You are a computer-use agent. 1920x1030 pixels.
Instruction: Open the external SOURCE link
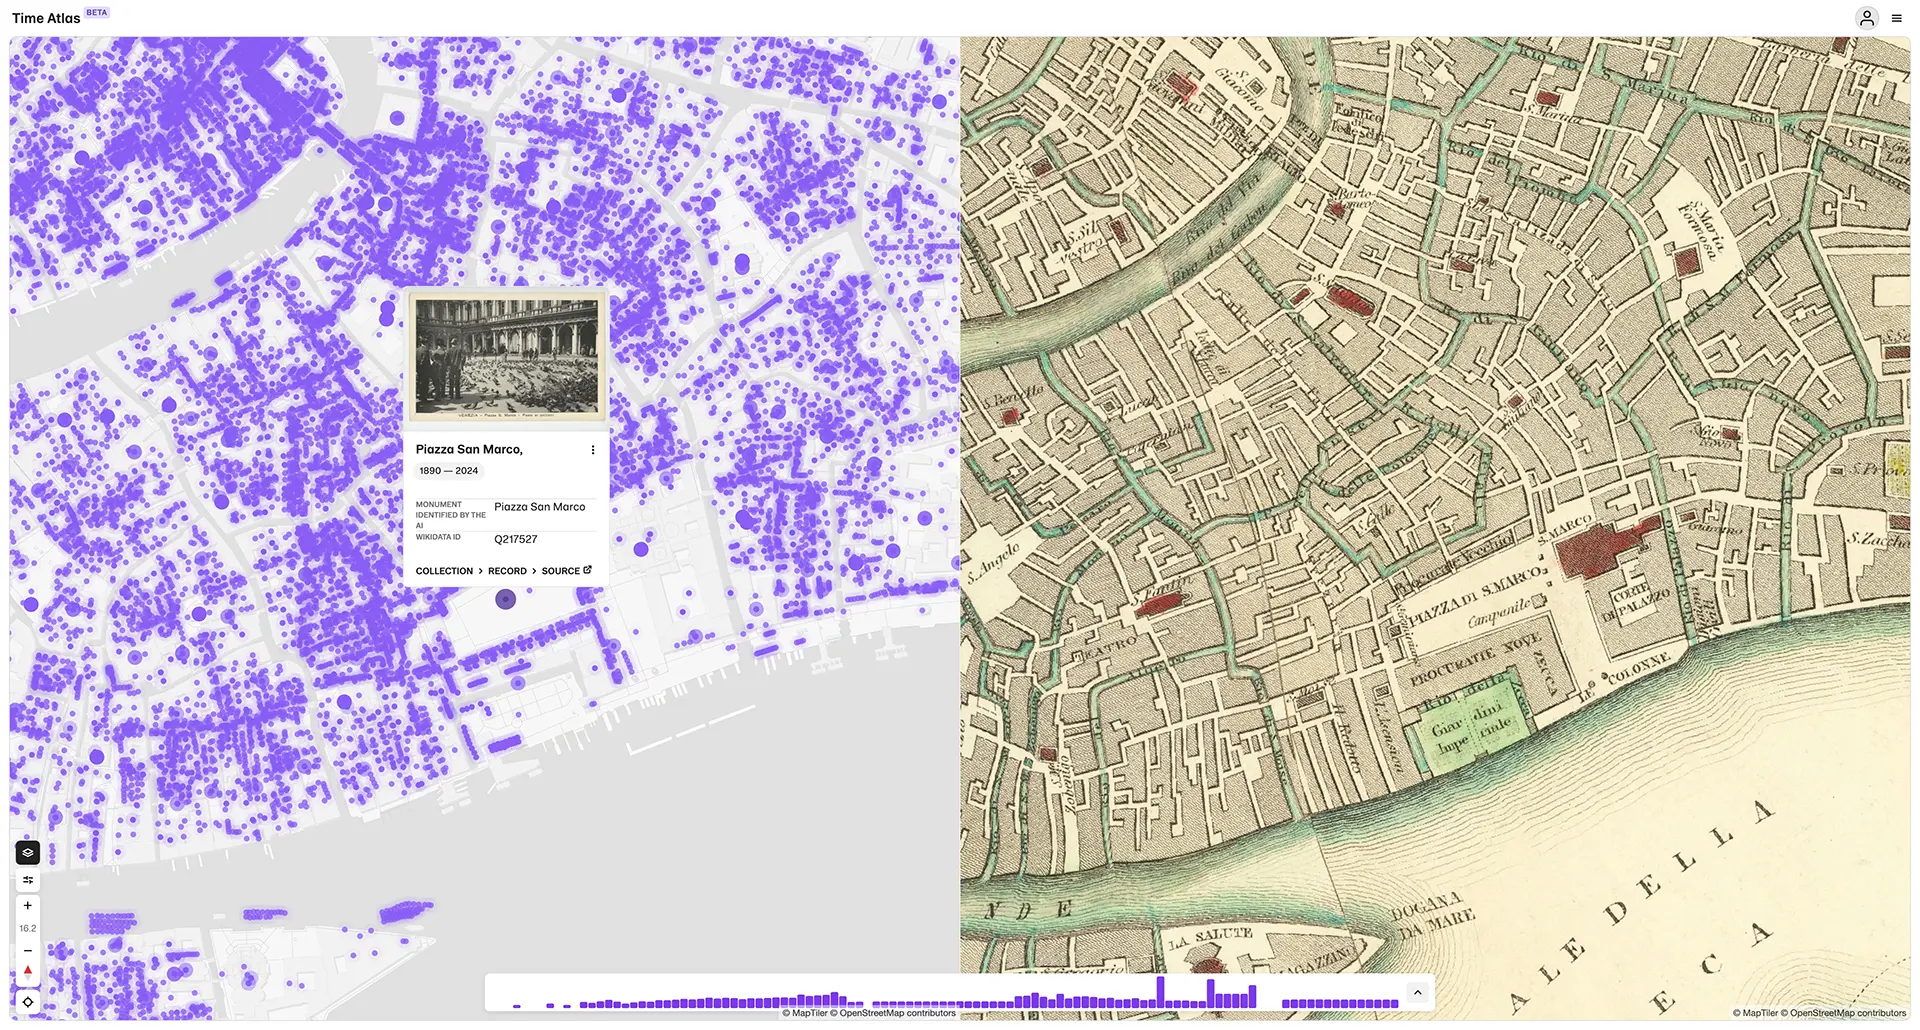[567, 571]
